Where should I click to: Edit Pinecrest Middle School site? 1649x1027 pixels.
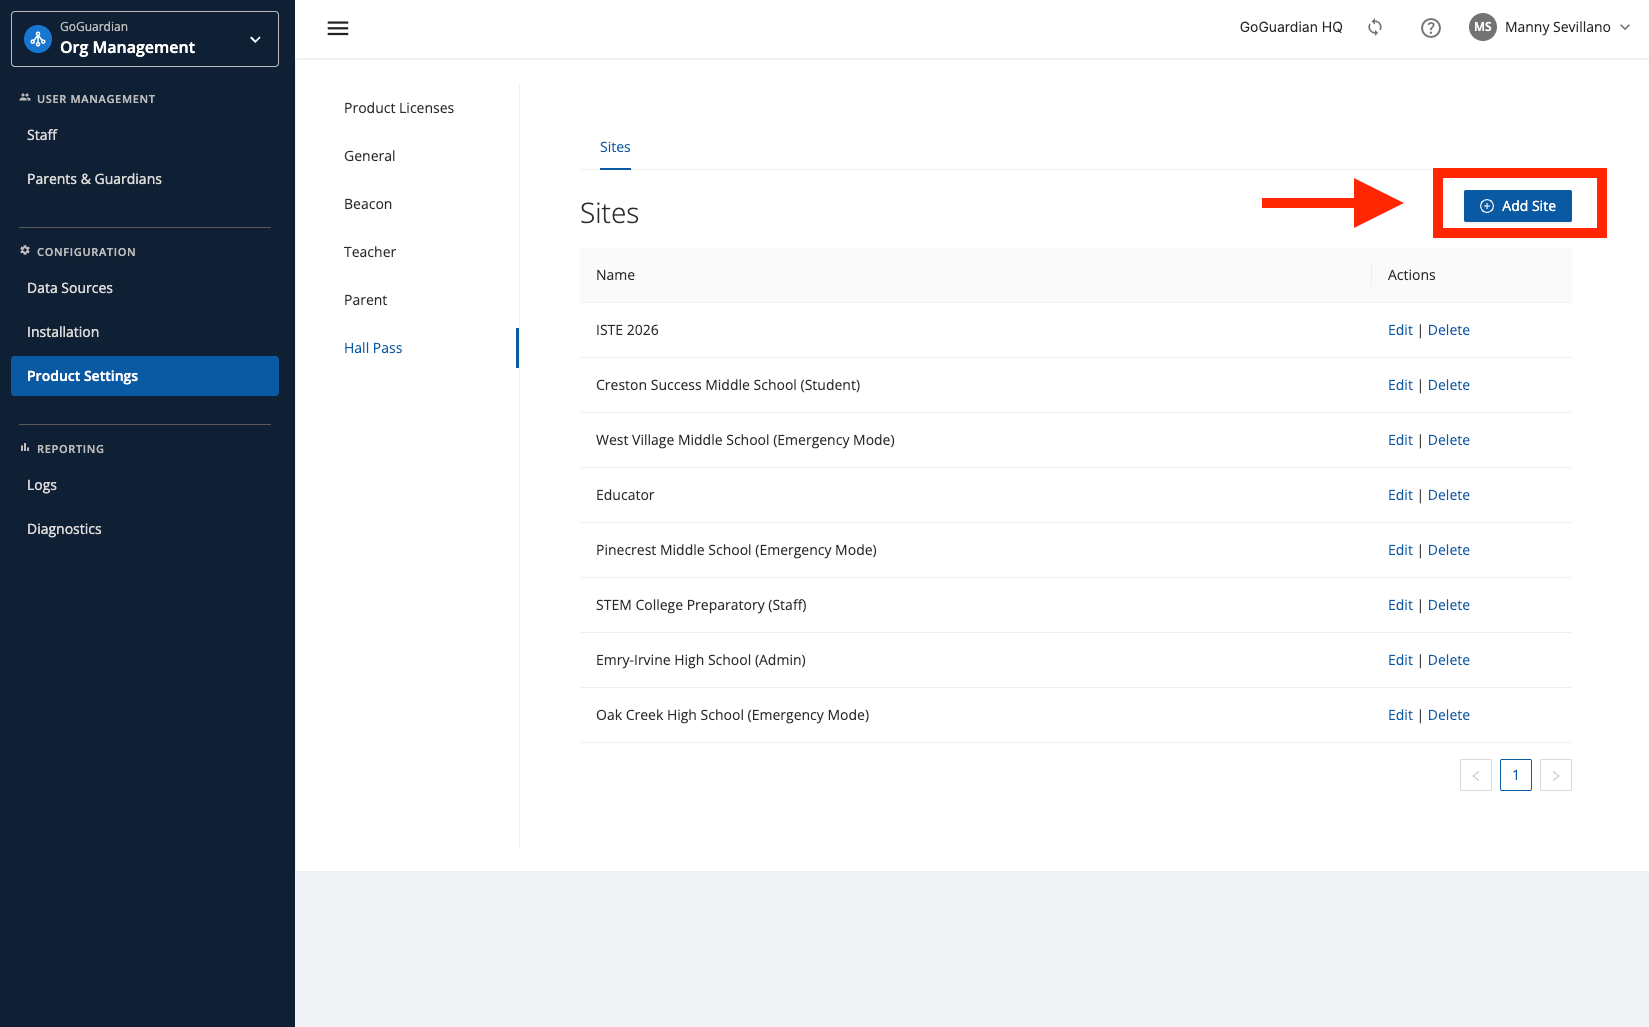pyautogui.click(x=1400, y=550)
